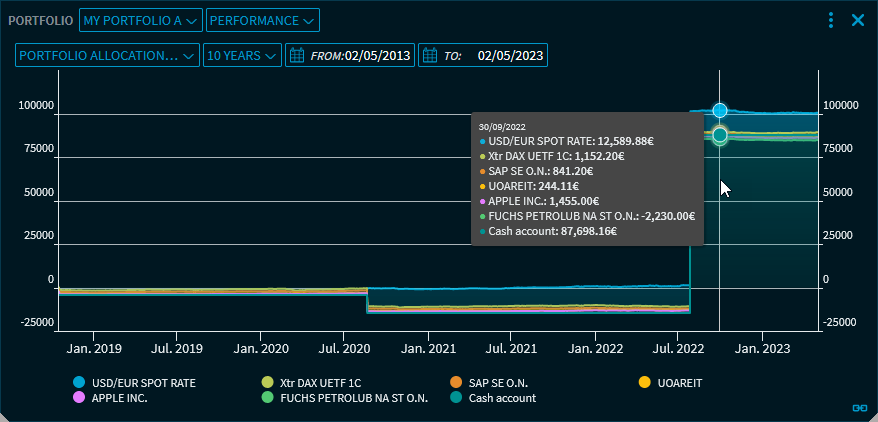Open the three-dot widget options menu
This screenshot has height=422, width=878.
pos(830,20)
